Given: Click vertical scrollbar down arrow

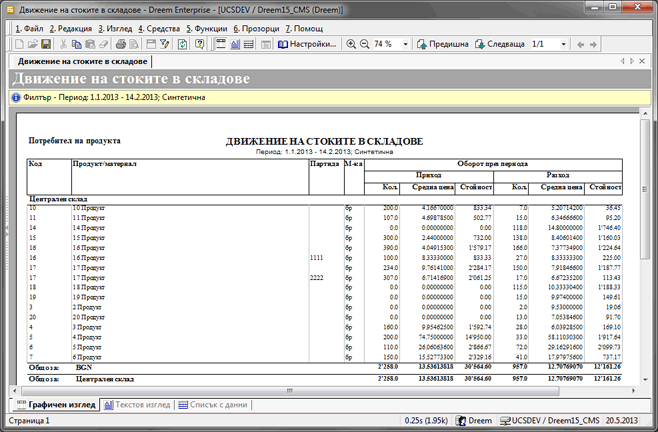Looking at the screenshot, I should [645, 380].
